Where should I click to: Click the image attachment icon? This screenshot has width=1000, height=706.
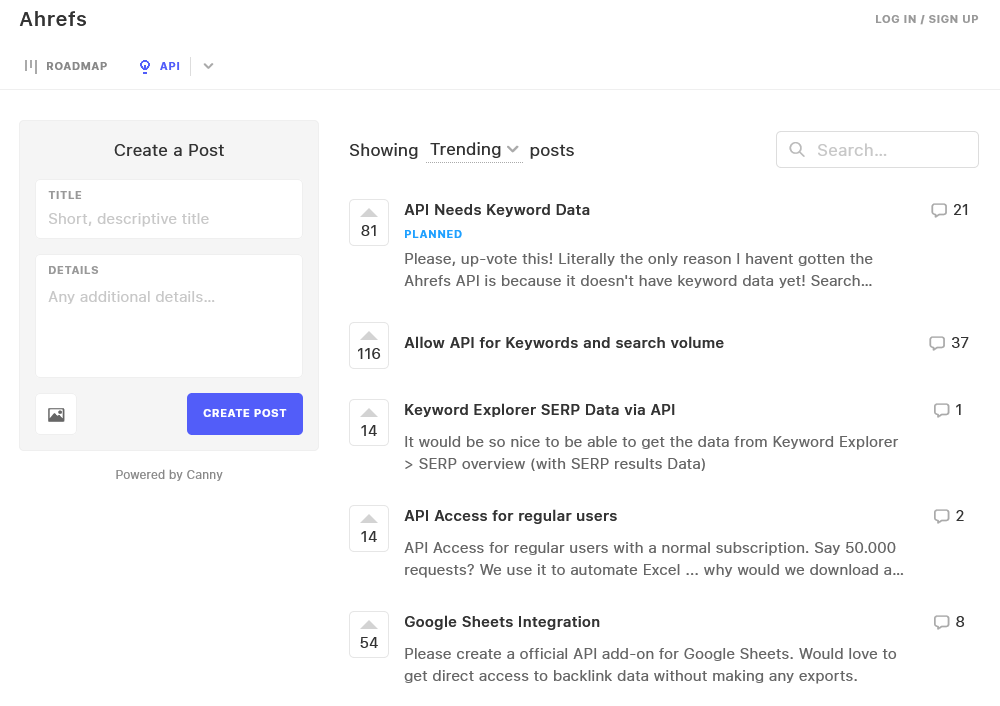[x=56, y=414]
